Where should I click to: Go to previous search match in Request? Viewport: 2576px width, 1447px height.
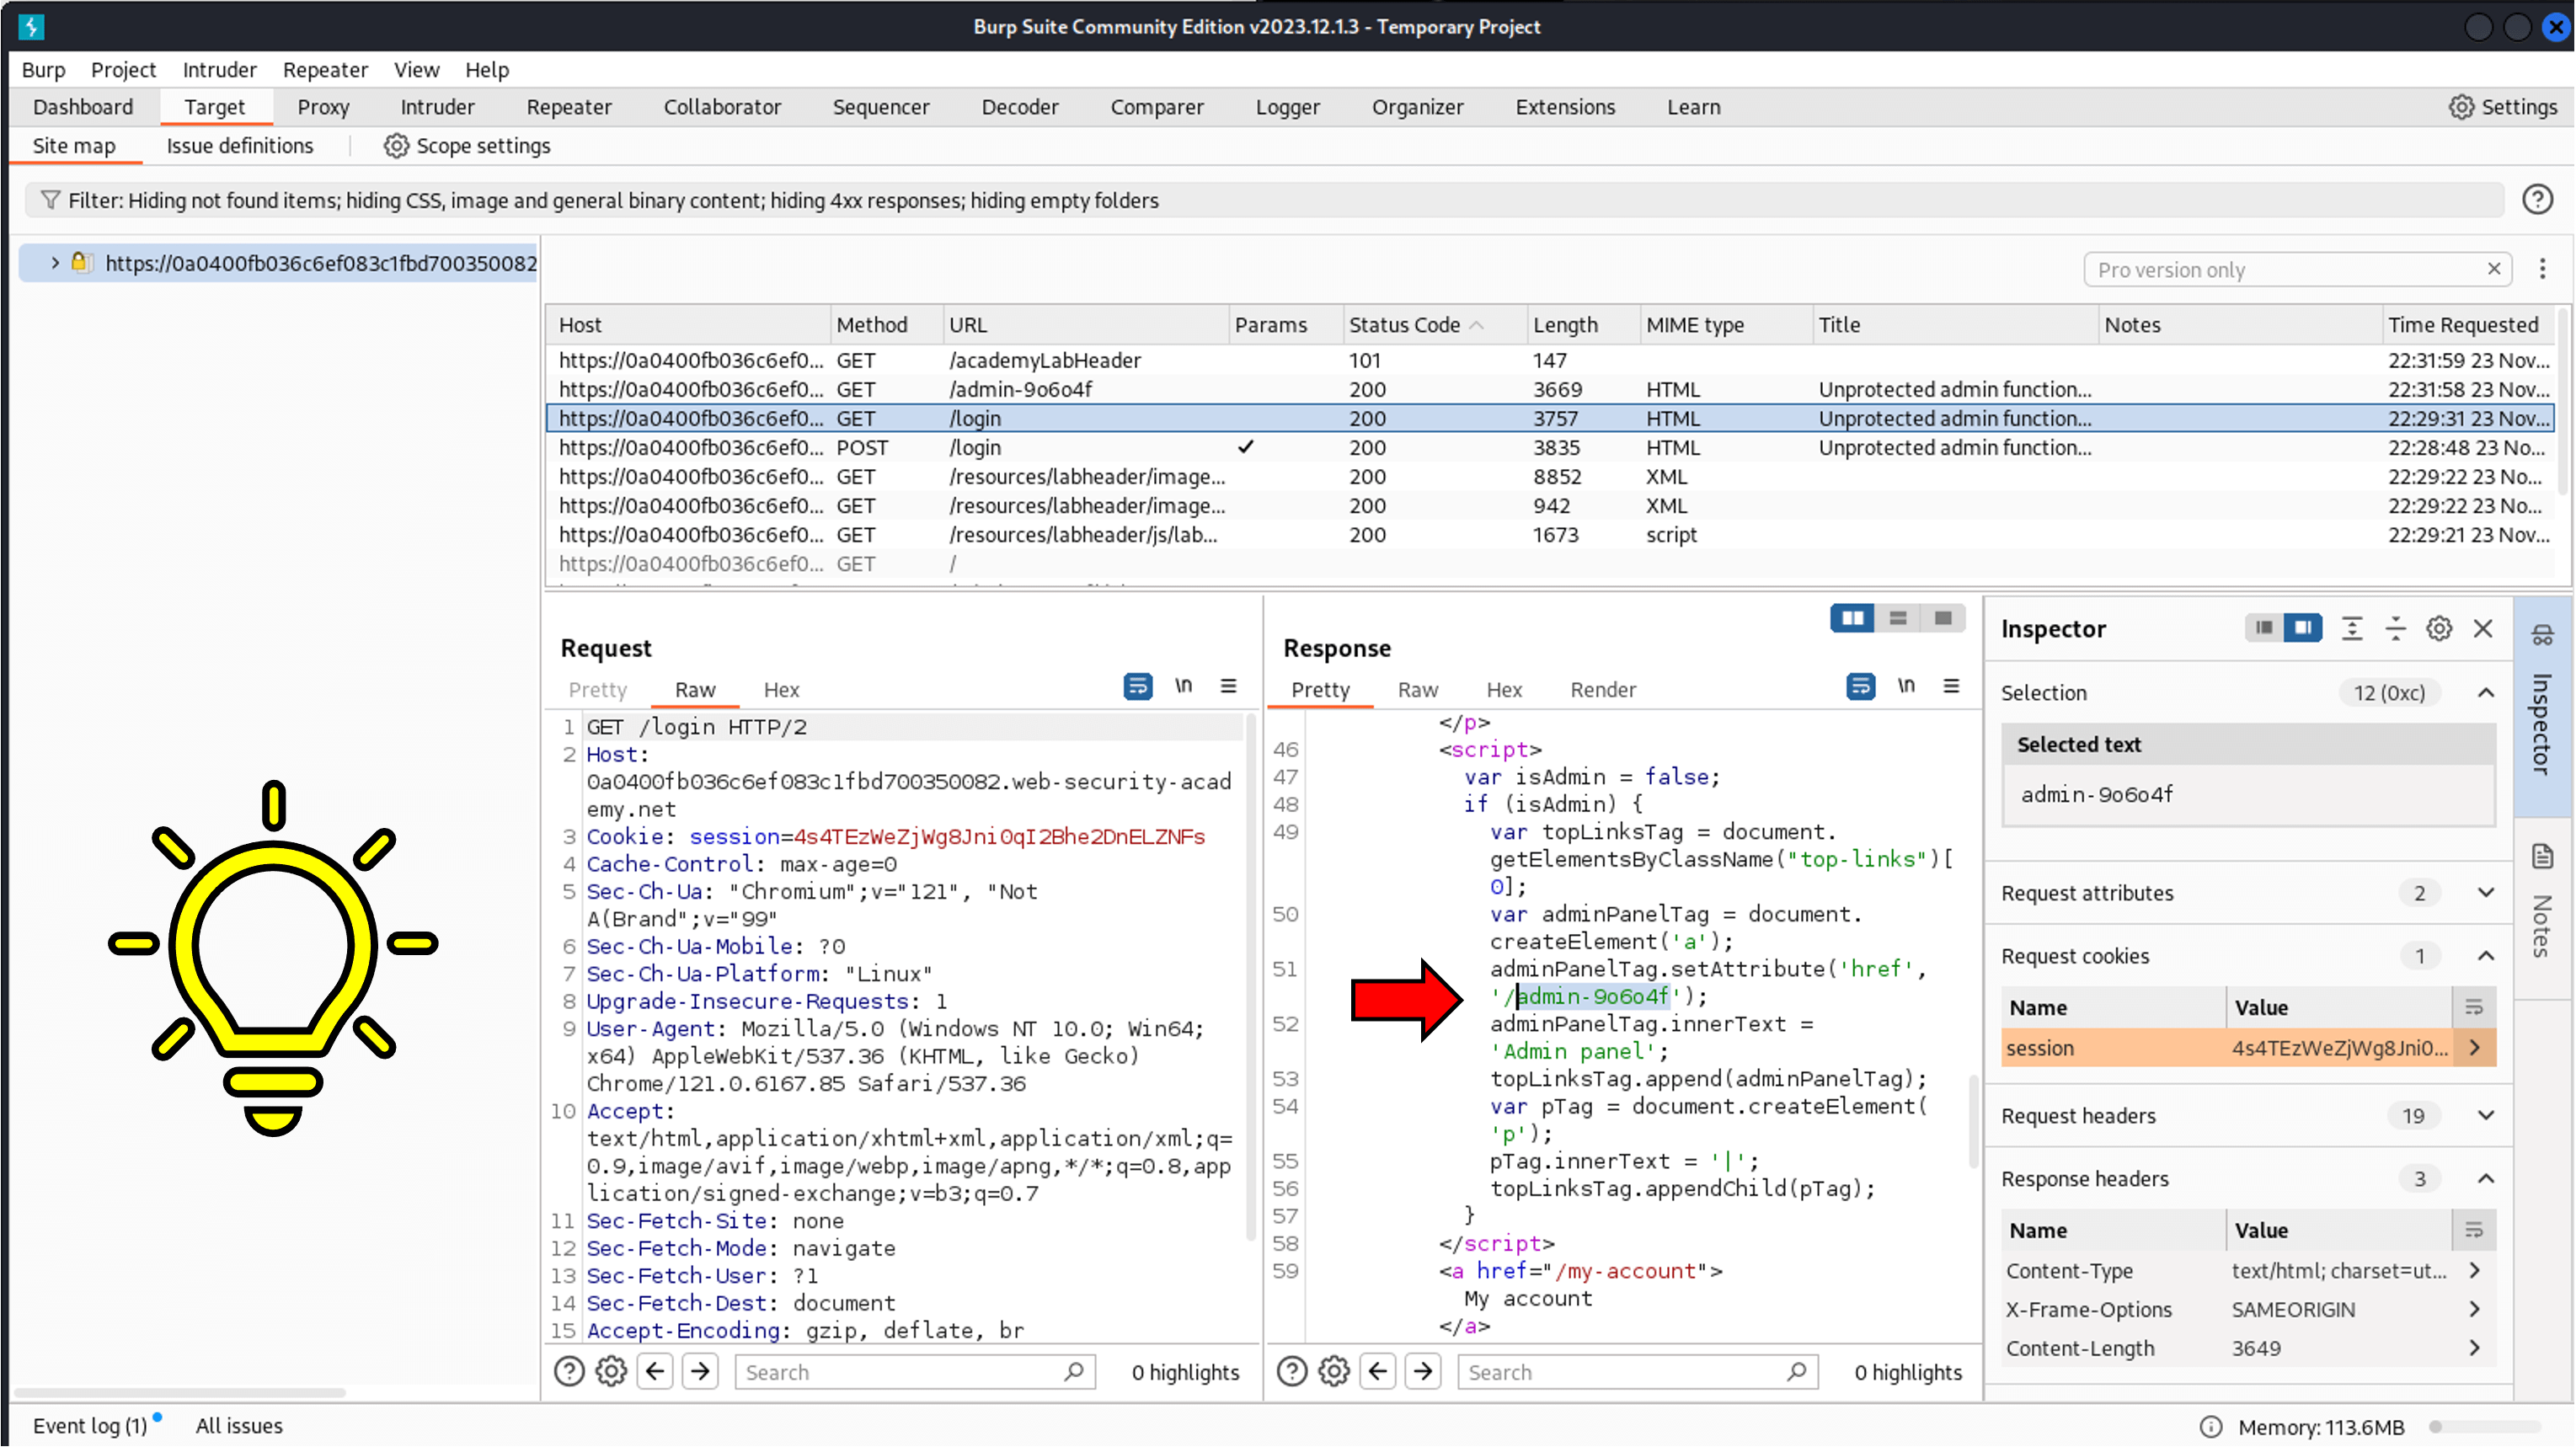(x=655, y=1371)
